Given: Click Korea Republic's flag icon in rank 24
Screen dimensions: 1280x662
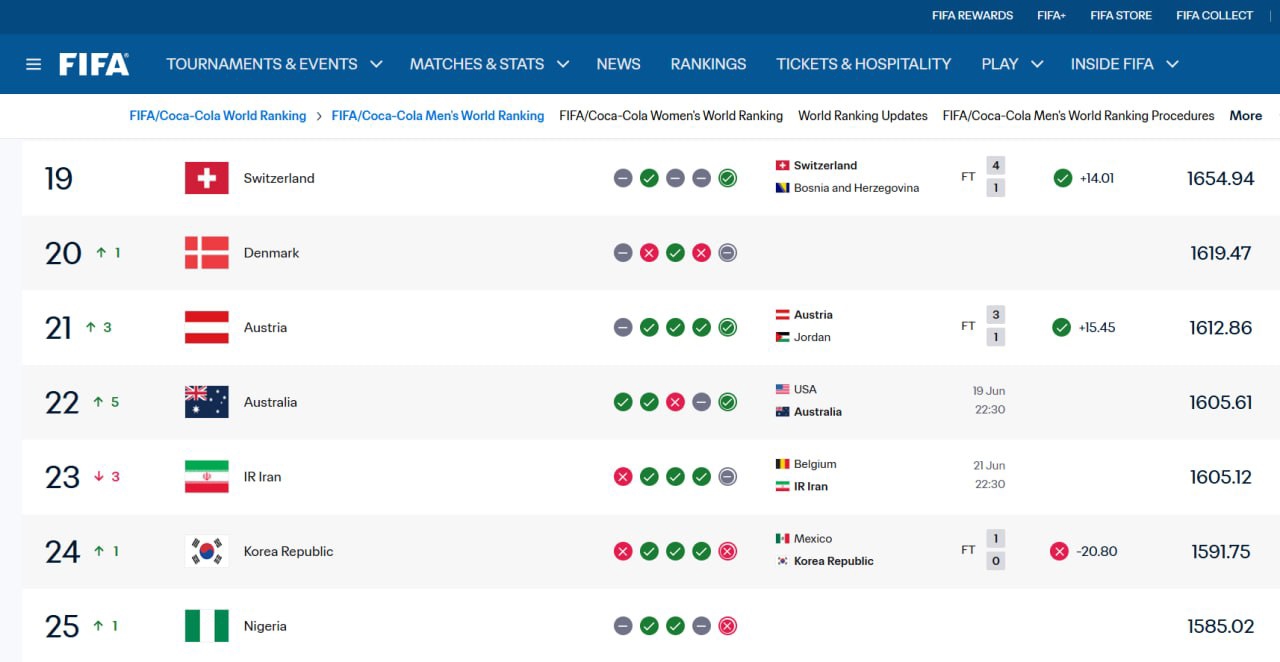Looking at the screenshot, I should (x=207, y=551).
